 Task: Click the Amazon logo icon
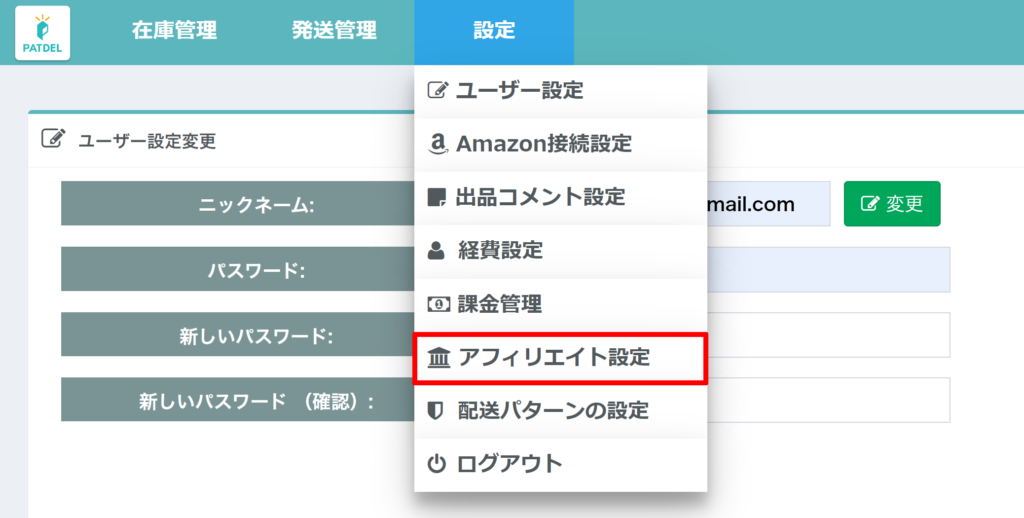[x=437, y=144]
